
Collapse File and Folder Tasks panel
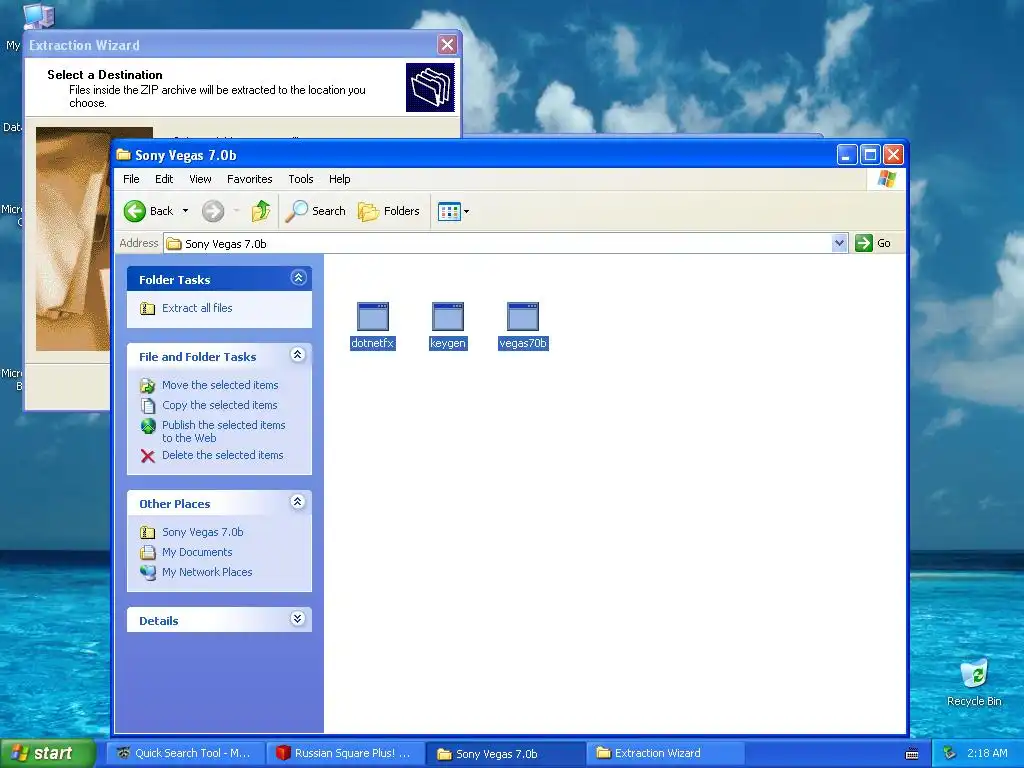(298, 355)
